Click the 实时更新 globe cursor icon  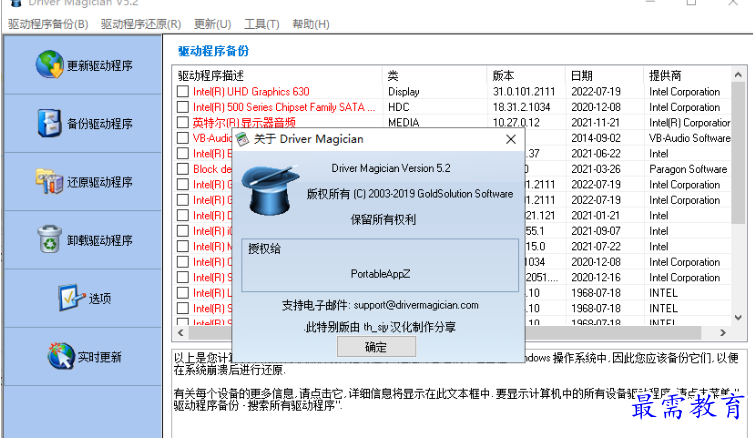click(61, 356)
